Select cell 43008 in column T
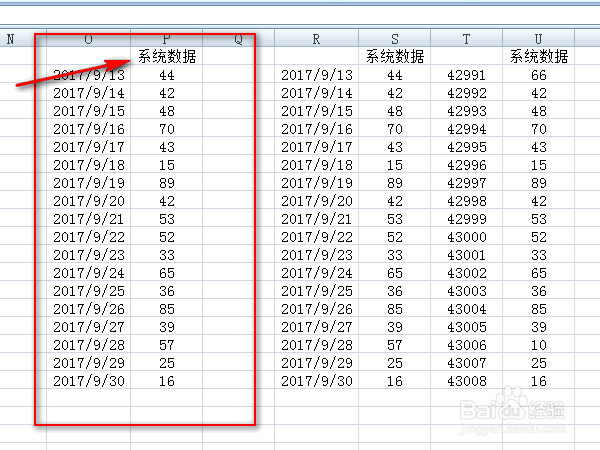The width and height of the screenshot is (600, 450). click(466, 381)
